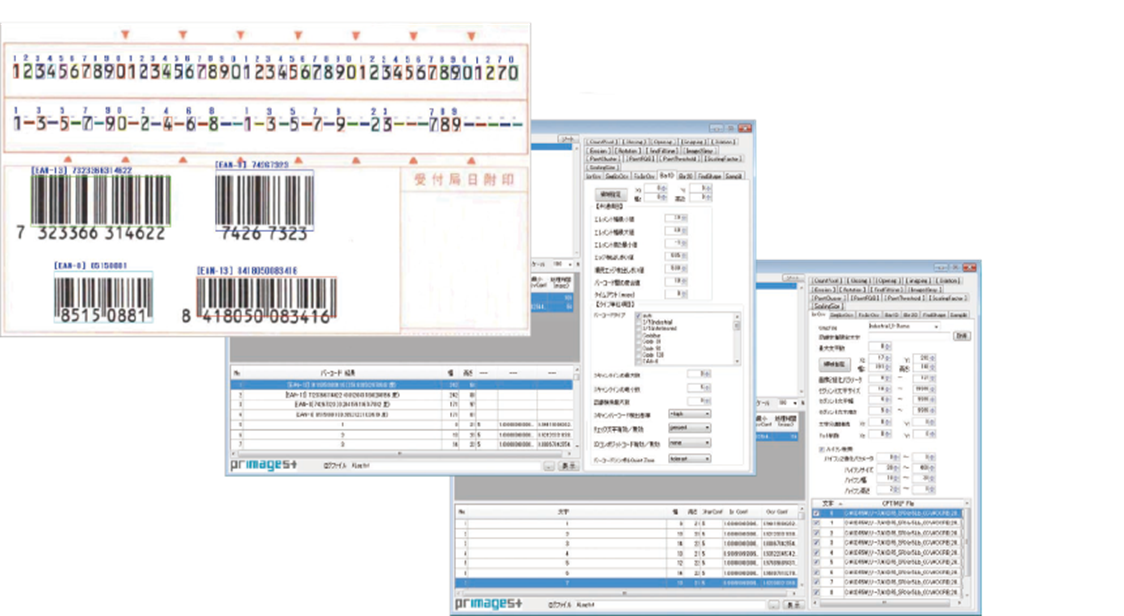Check the "auto" barcode type checkbox
The height and width of the screenshot is (616, 1124).
click(x=637, y=317)
